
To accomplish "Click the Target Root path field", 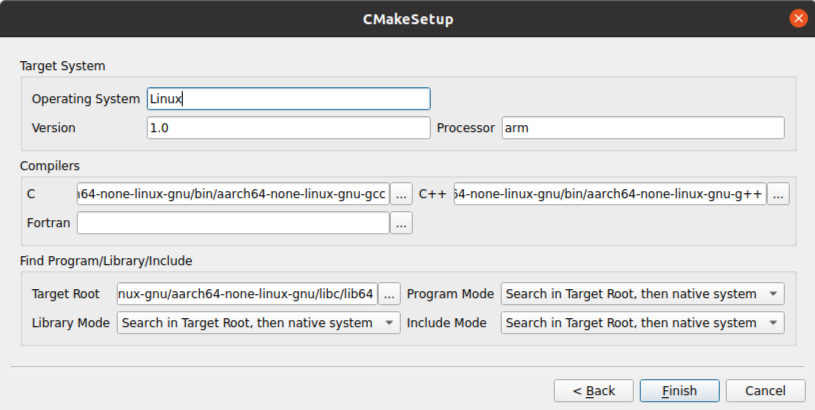I will (x=247, y=294).
